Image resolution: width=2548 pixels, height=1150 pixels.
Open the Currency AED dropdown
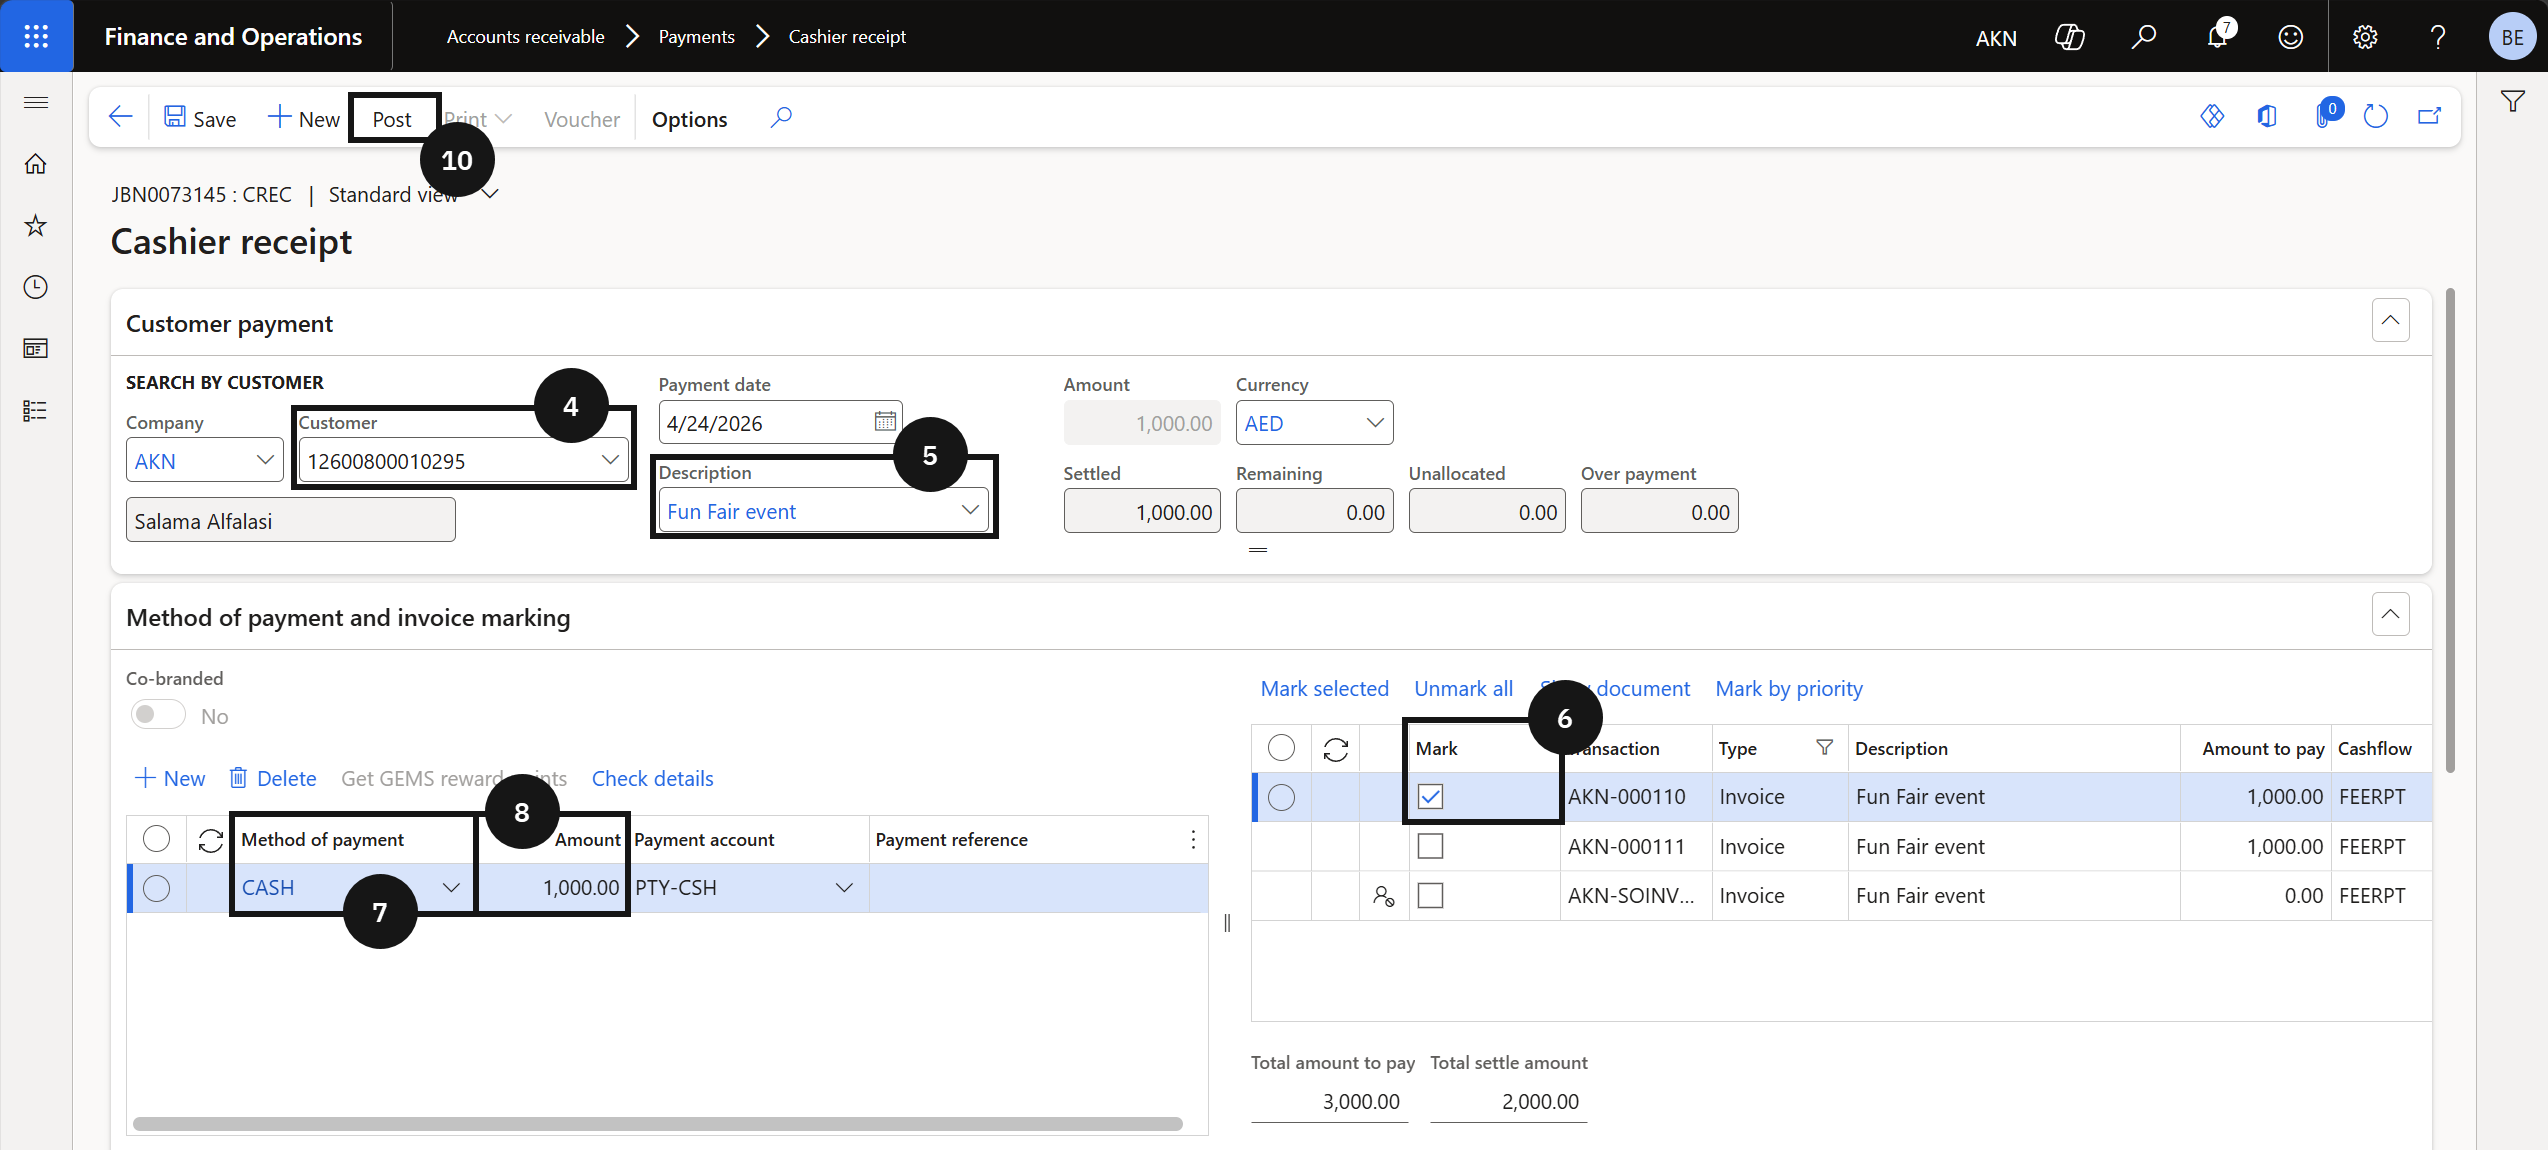coord(1376,422)
